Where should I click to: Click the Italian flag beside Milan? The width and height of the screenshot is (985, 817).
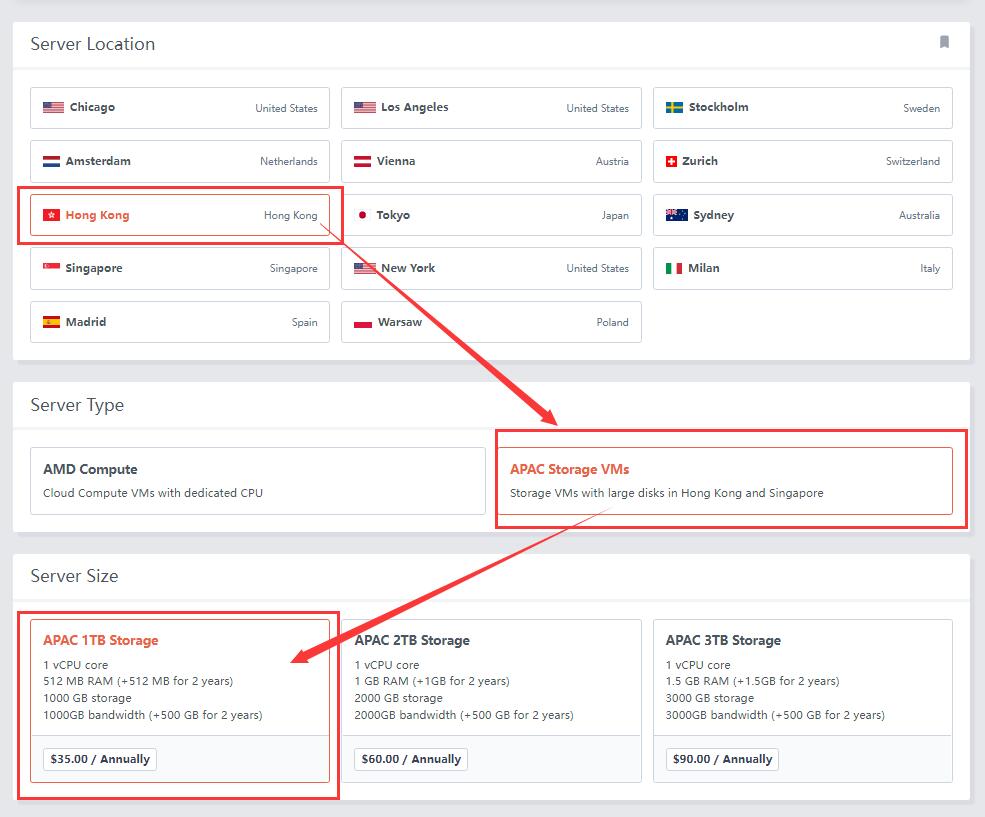pyautogui.click(x=674, y=268)
